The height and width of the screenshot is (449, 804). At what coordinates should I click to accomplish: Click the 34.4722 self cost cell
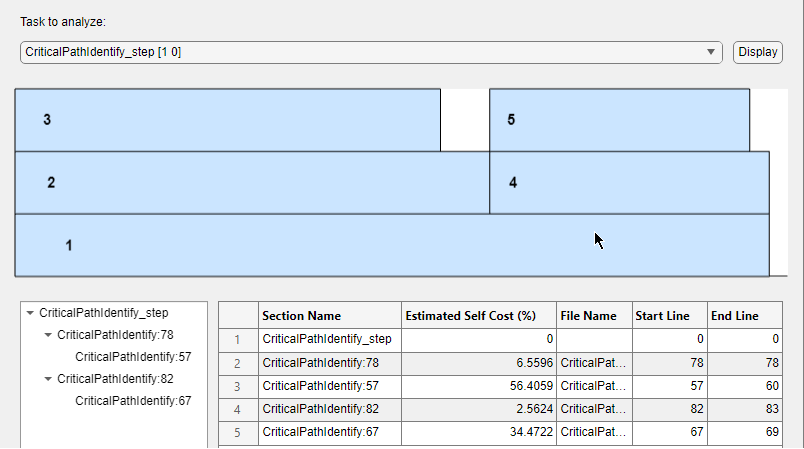(478, 432)
